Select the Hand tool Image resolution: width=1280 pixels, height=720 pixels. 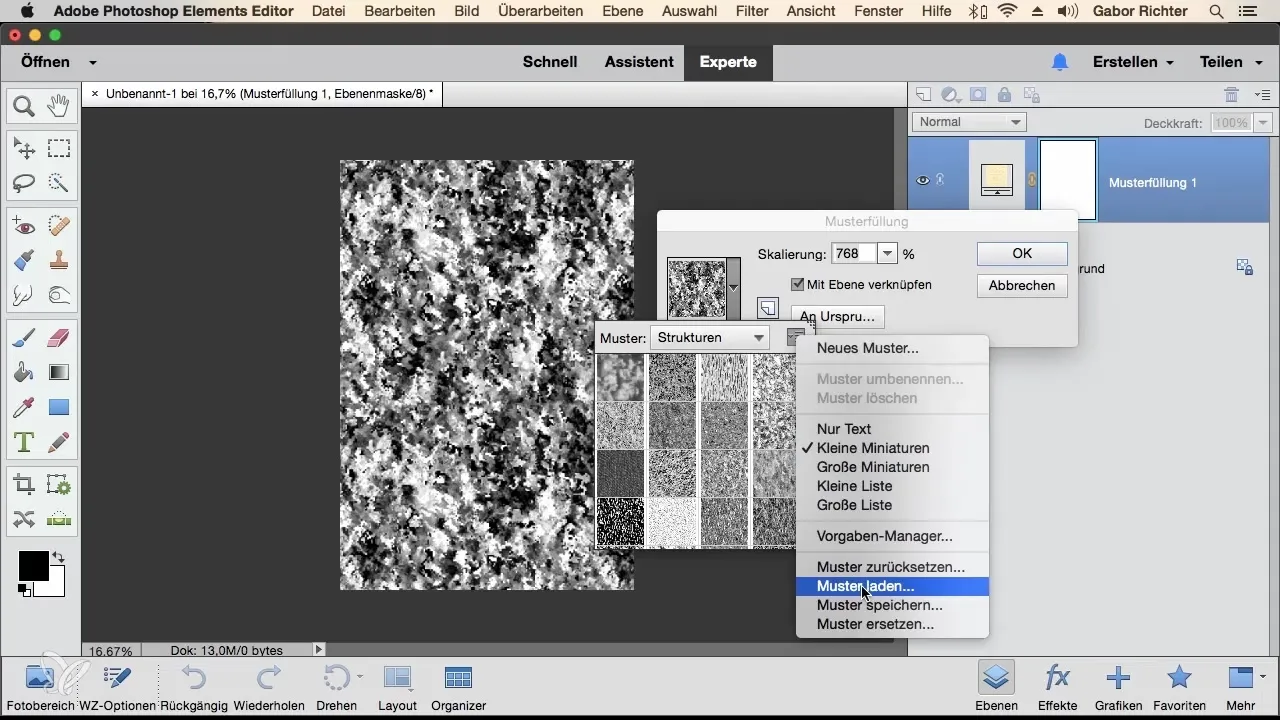[x=59, y=106]
